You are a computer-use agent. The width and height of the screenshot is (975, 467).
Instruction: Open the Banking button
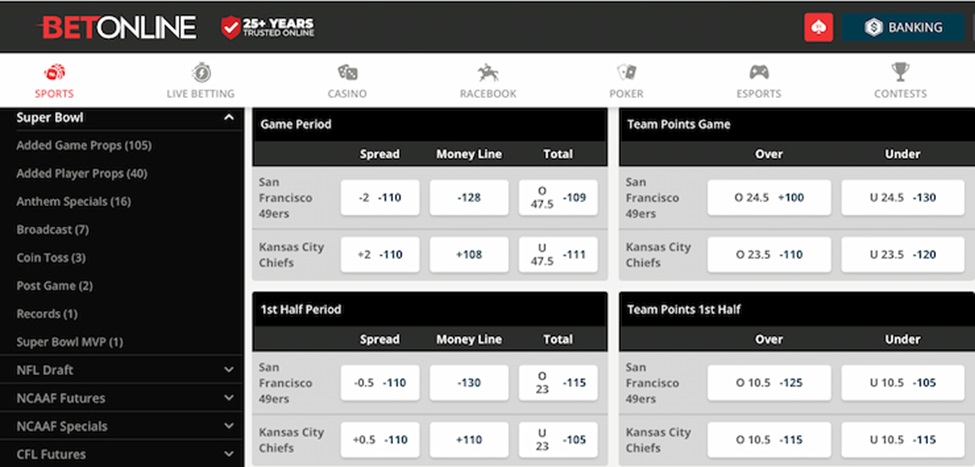tap(904, 28)
